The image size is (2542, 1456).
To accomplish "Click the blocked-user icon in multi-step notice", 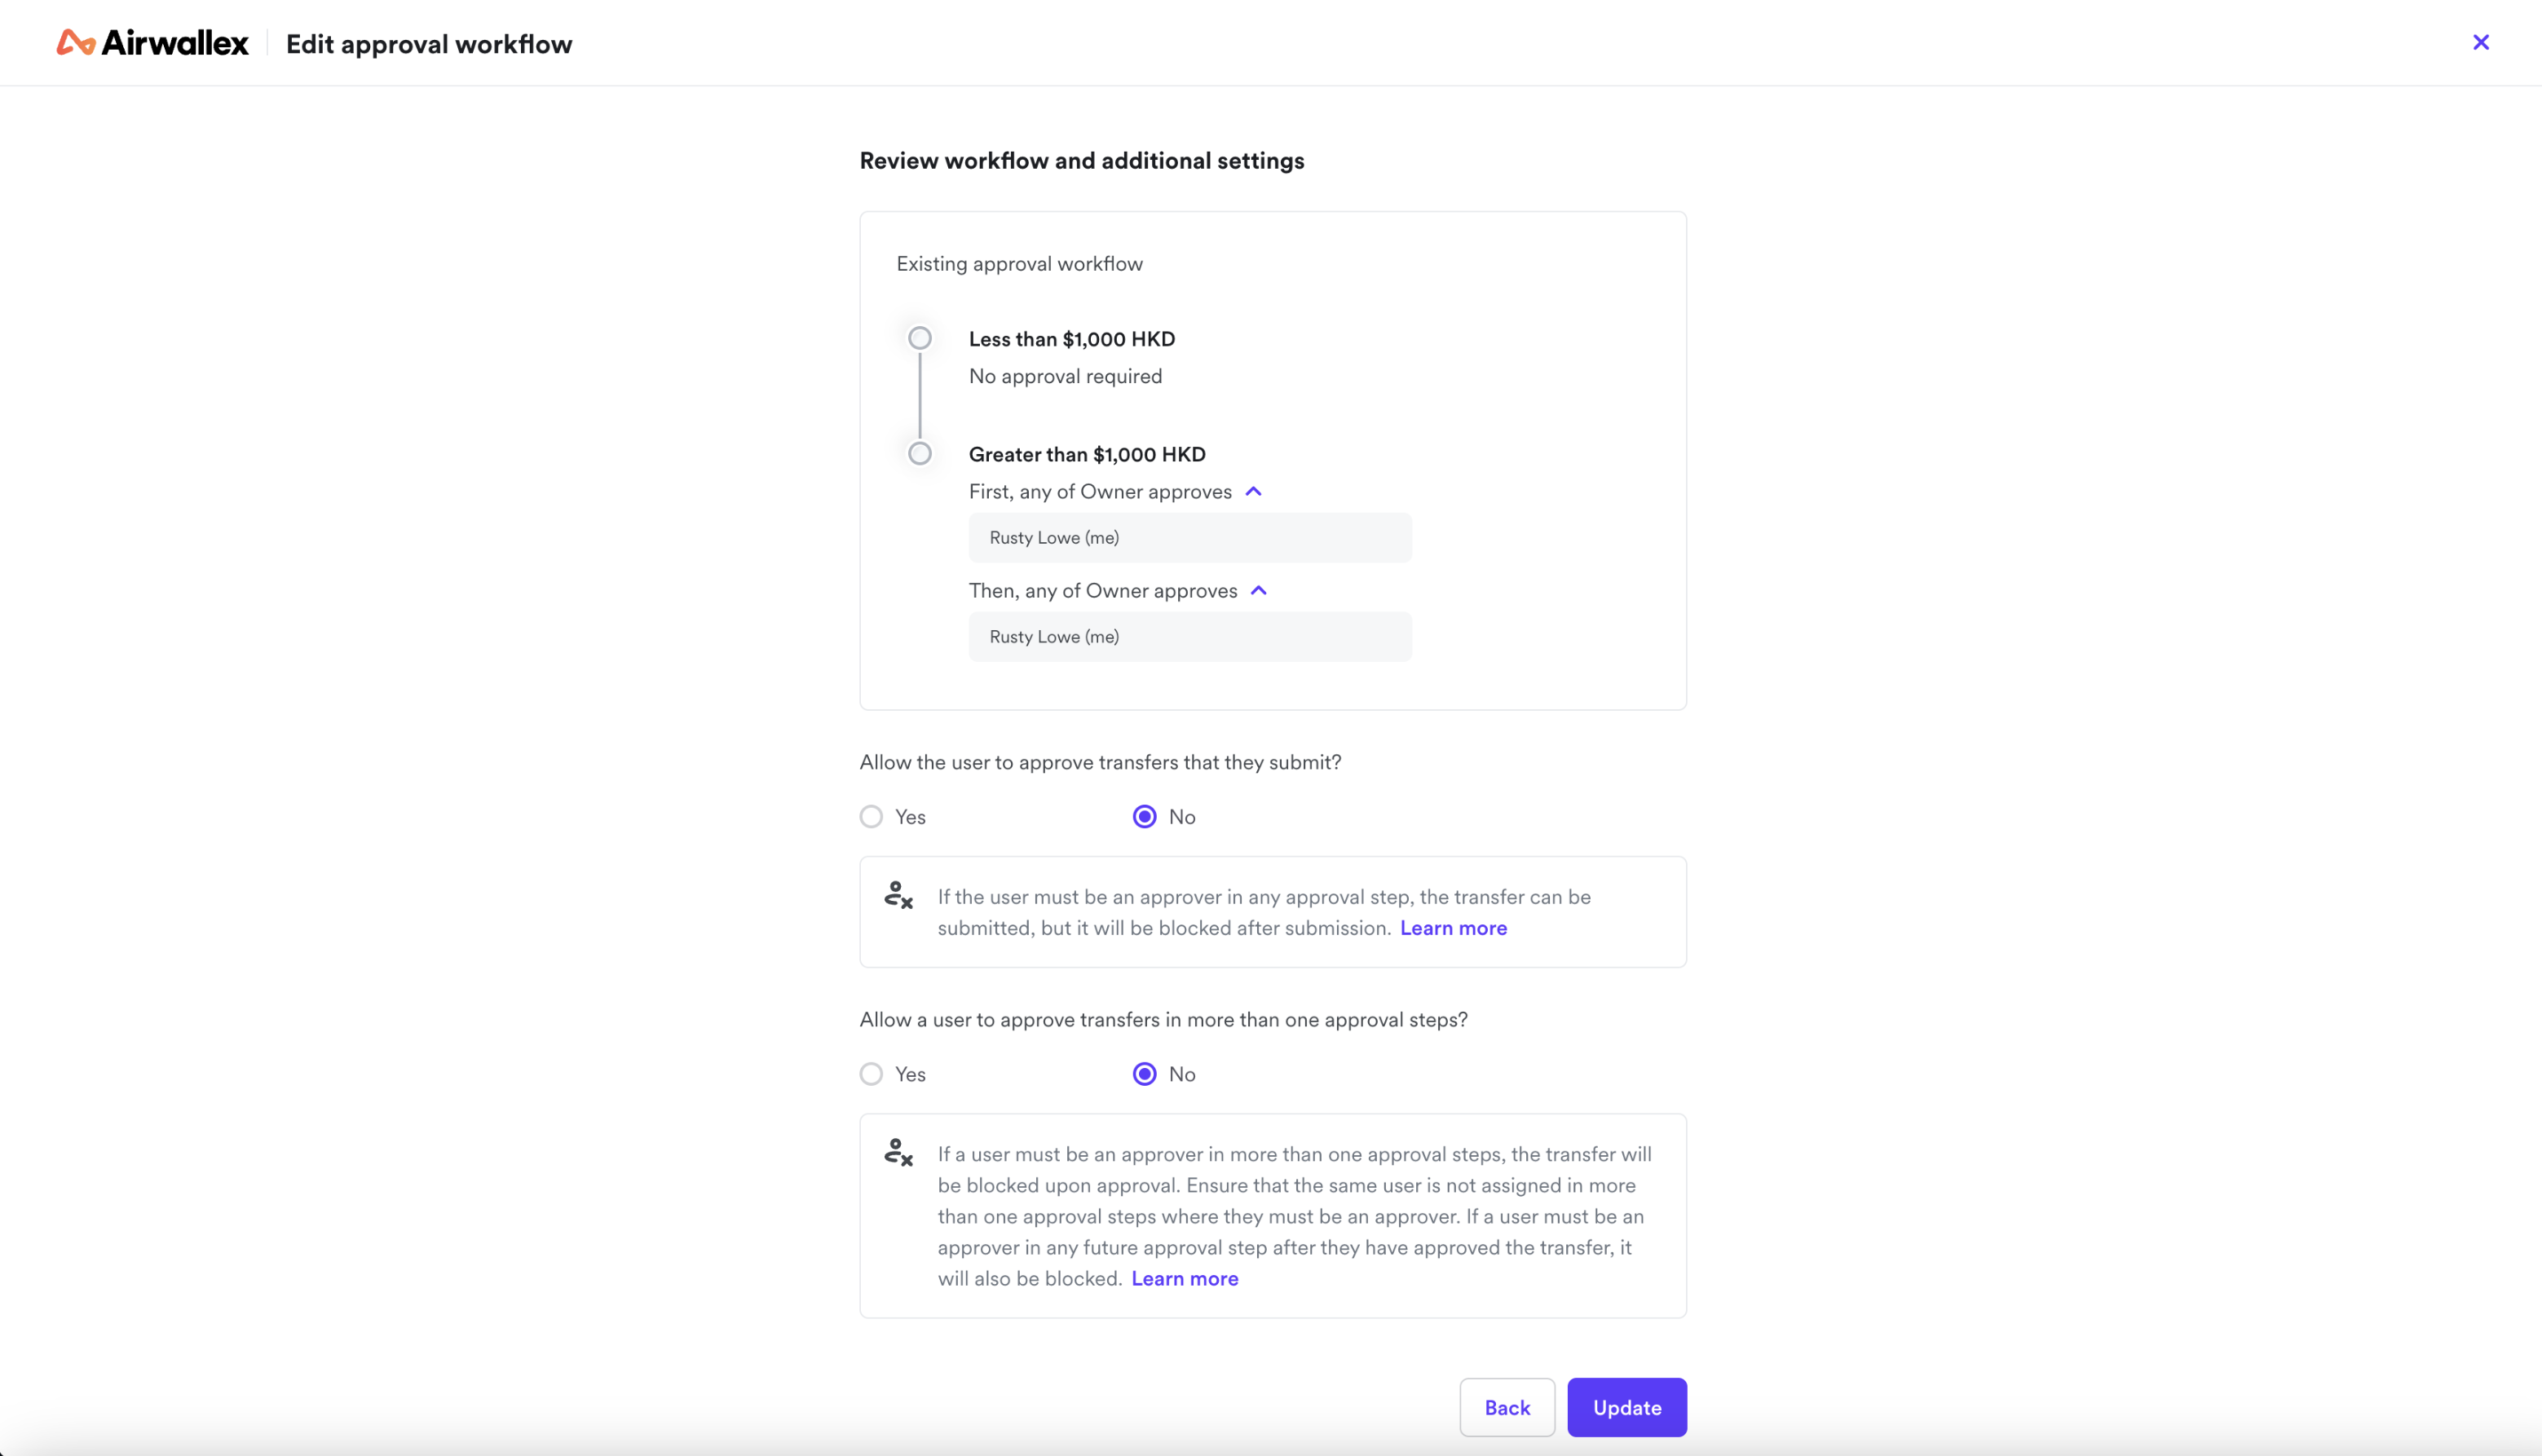I will tap(898, 1152).
